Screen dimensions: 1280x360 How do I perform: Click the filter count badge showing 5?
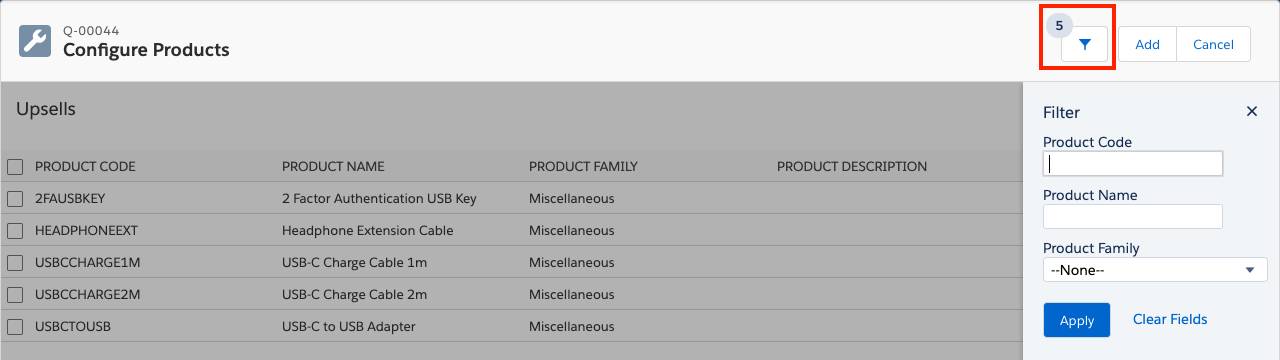[1059, 25]
